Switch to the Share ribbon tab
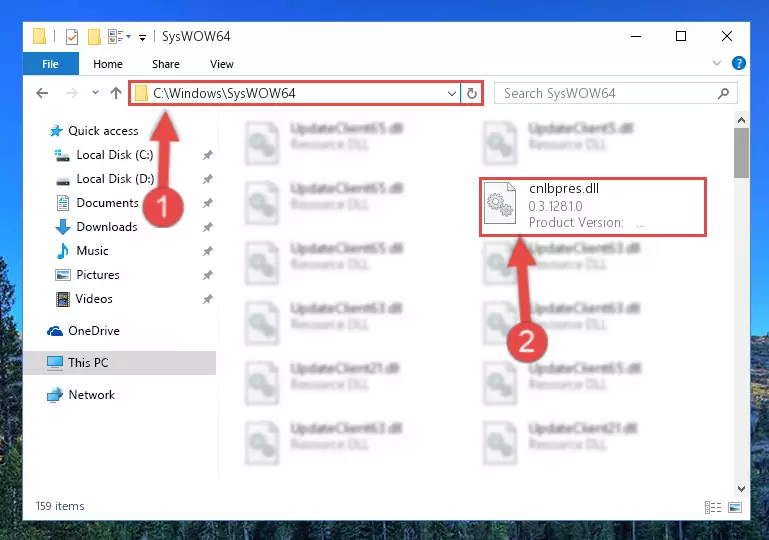The image size is (769, 540). pos(166,64)
